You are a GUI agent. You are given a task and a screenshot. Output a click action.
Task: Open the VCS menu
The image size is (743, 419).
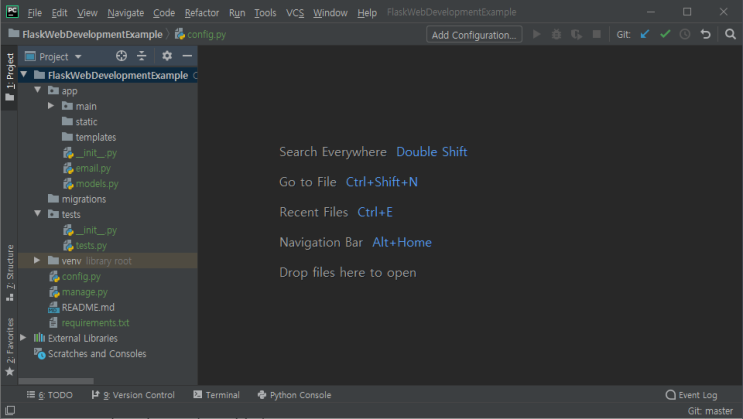295,13
